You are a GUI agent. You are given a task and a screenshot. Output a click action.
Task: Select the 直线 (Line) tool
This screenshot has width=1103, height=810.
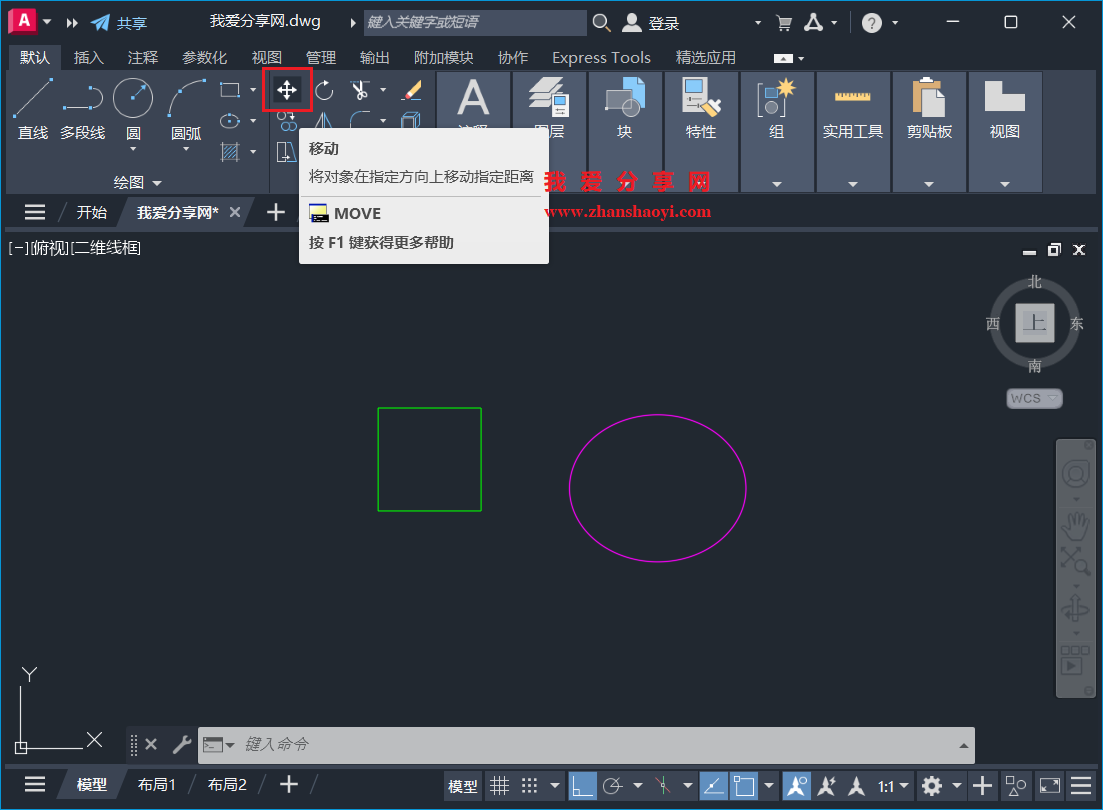pos(32,108)
